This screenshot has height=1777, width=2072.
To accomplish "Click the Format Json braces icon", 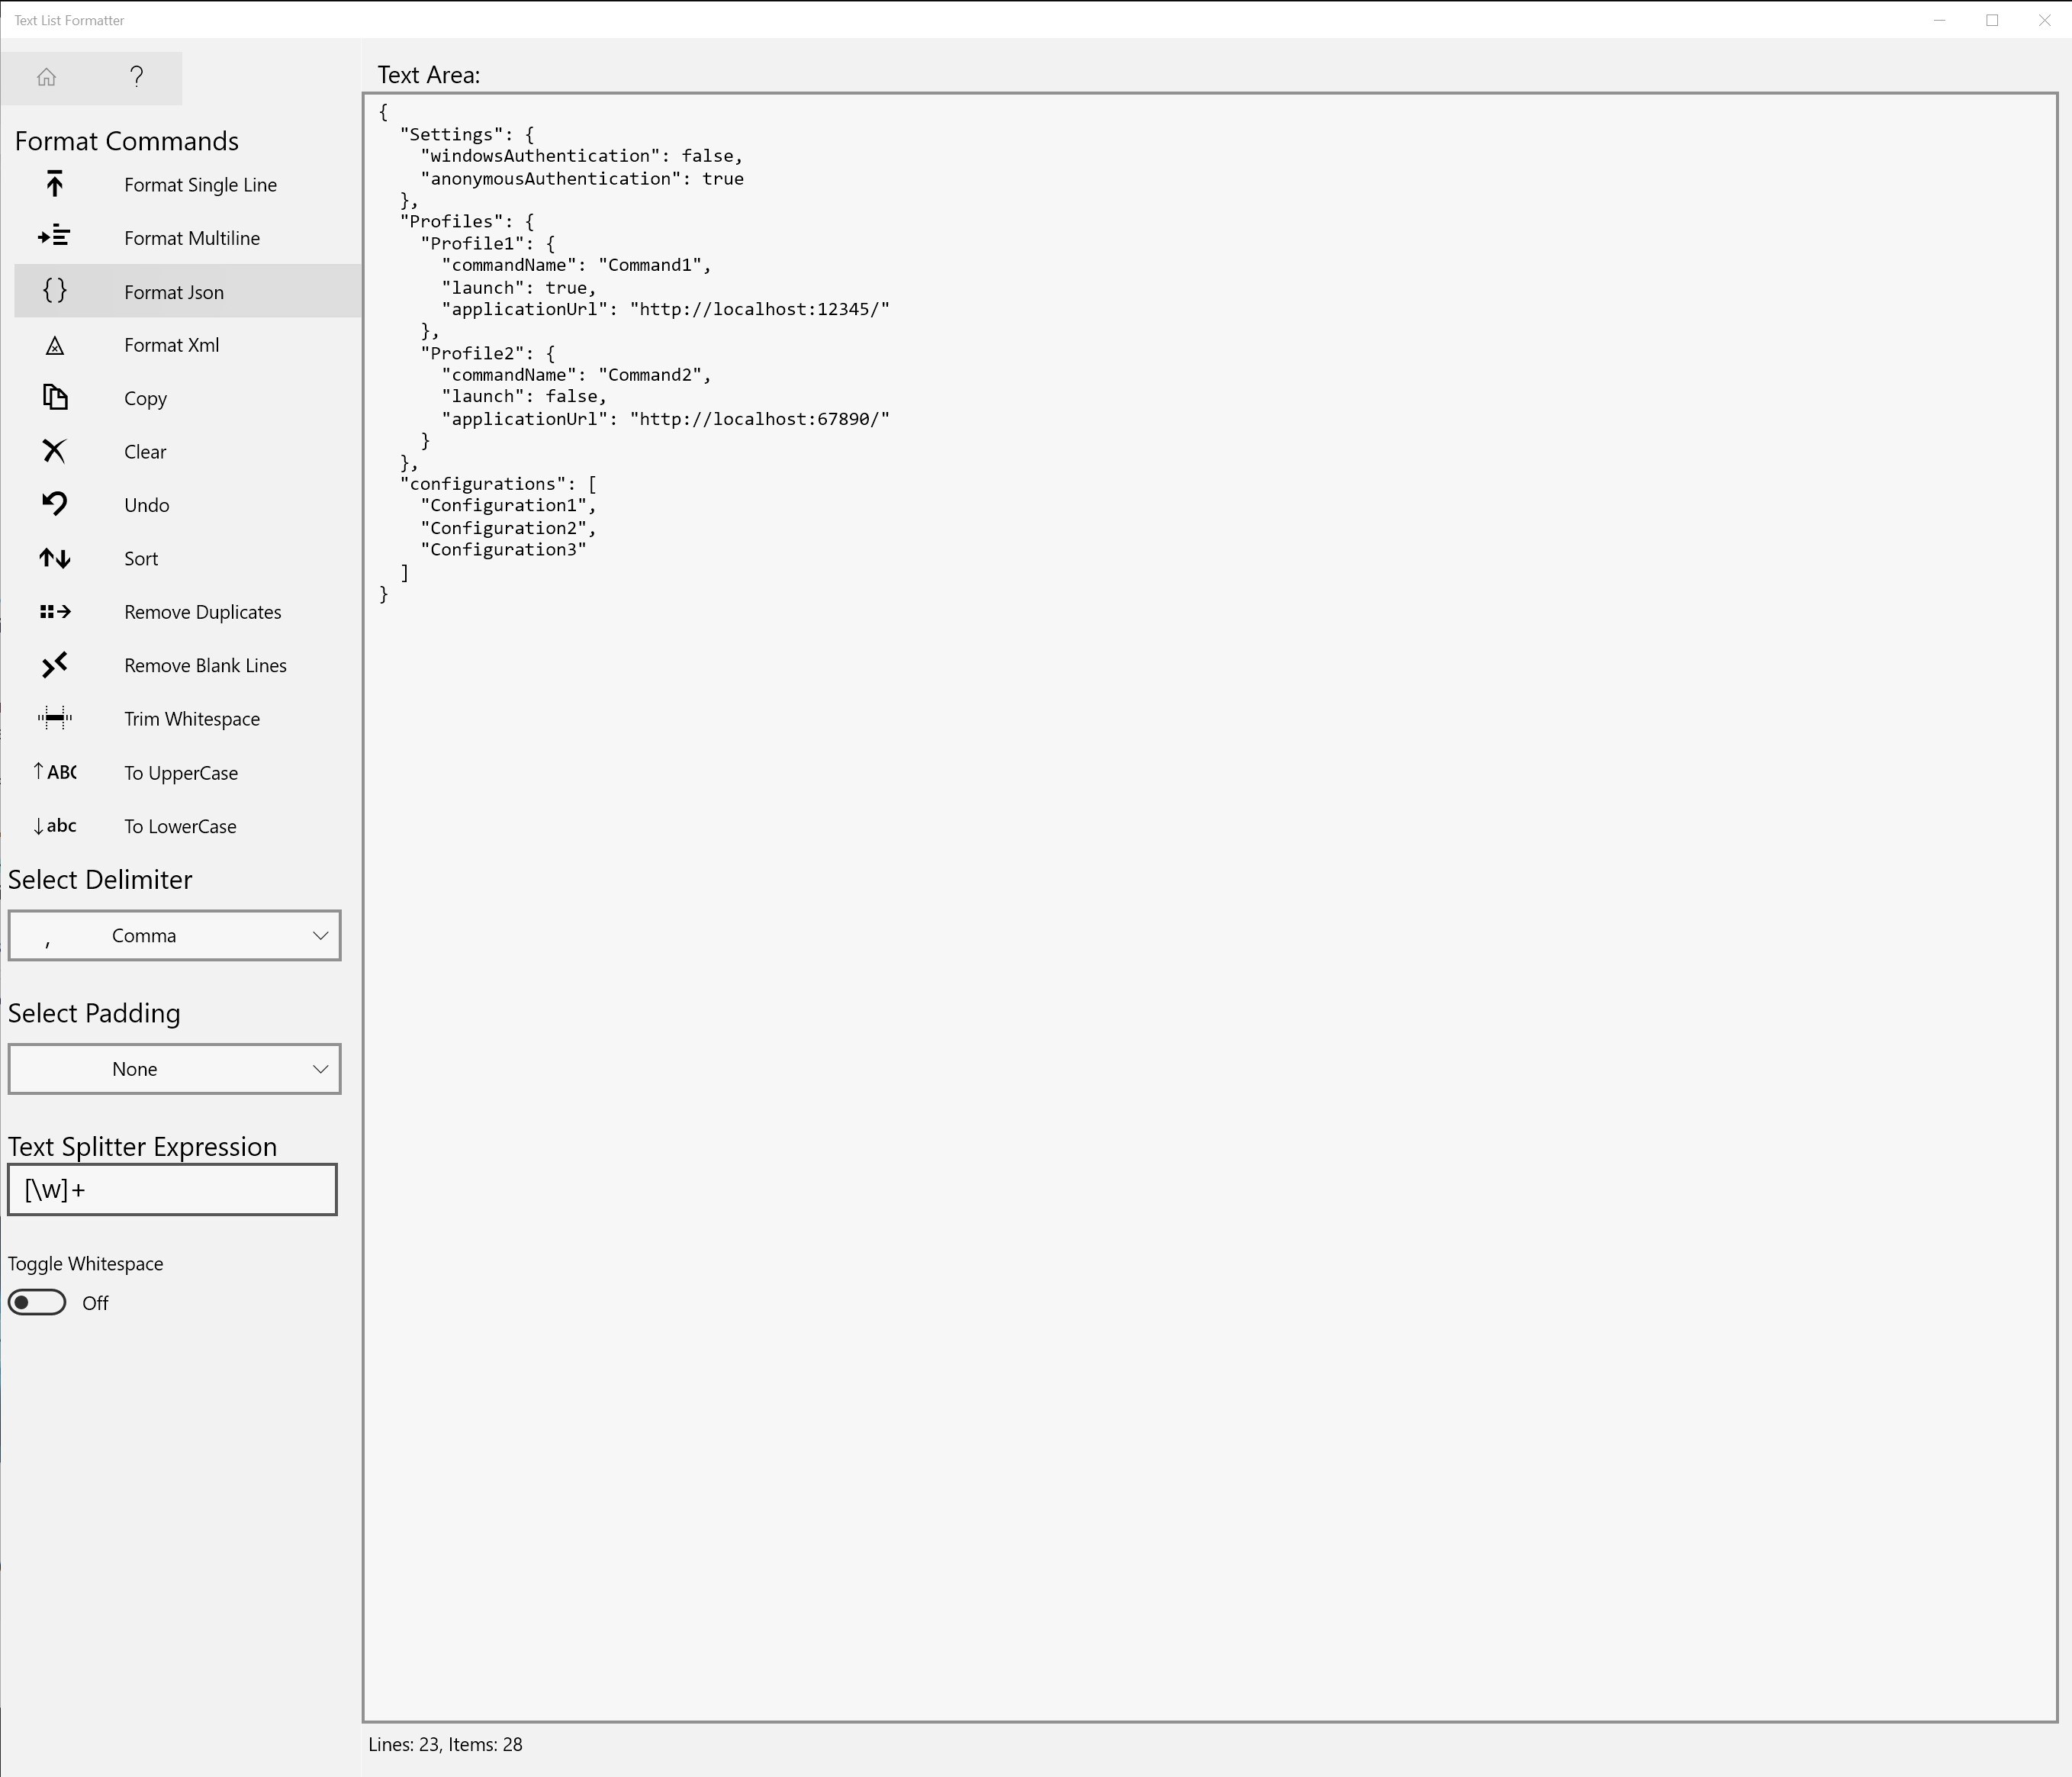I will point(55,291).
